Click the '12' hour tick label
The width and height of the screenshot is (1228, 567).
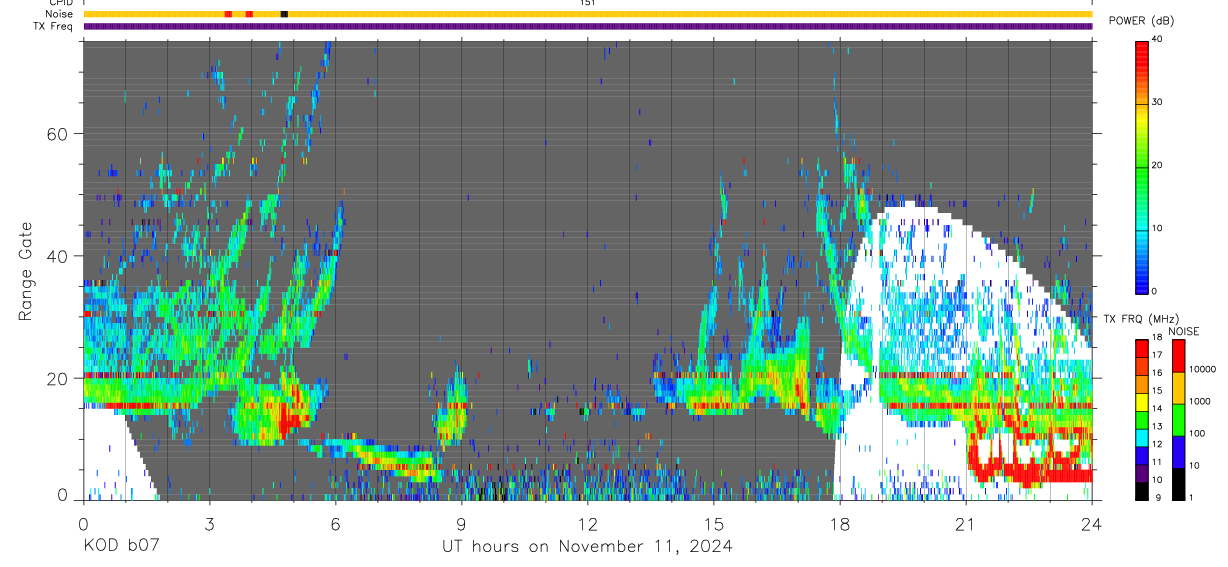[x=587, y=523]
